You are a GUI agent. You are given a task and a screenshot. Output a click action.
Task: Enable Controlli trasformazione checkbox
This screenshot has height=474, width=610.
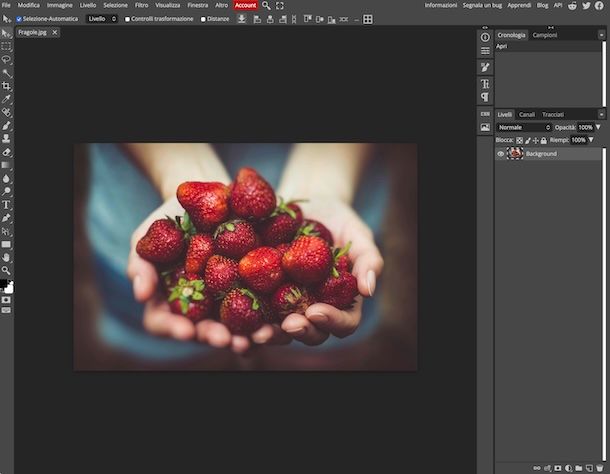tap(127, 19)
